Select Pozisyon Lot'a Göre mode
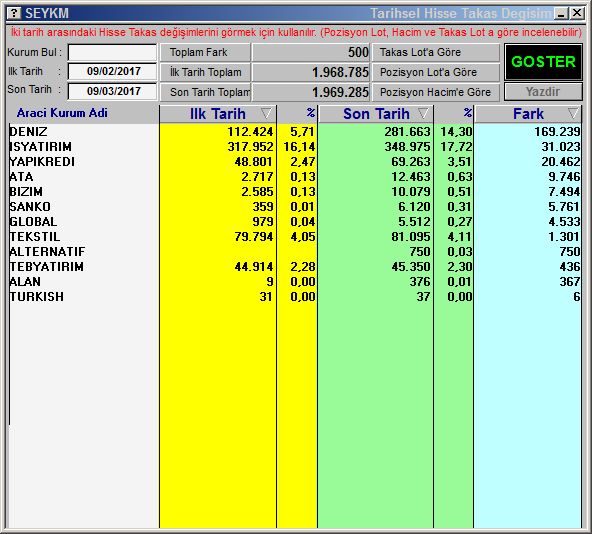The width and height of the screenshot is (592, 534). [x=436, y=72]
